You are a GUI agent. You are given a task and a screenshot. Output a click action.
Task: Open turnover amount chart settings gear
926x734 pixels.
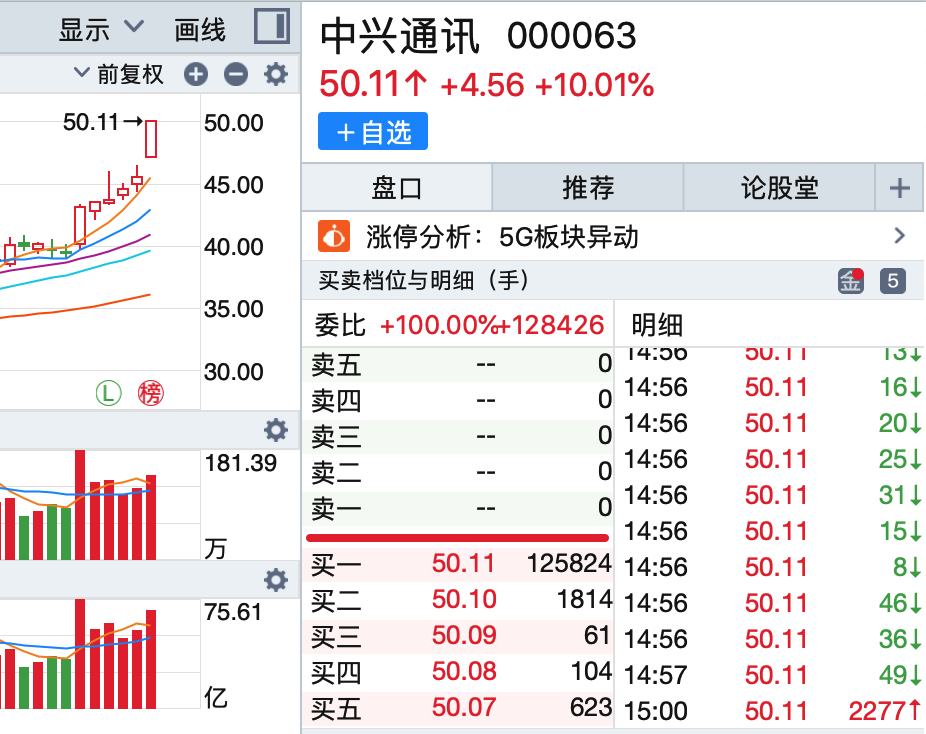pyautogui.click(x=275, y=580)
